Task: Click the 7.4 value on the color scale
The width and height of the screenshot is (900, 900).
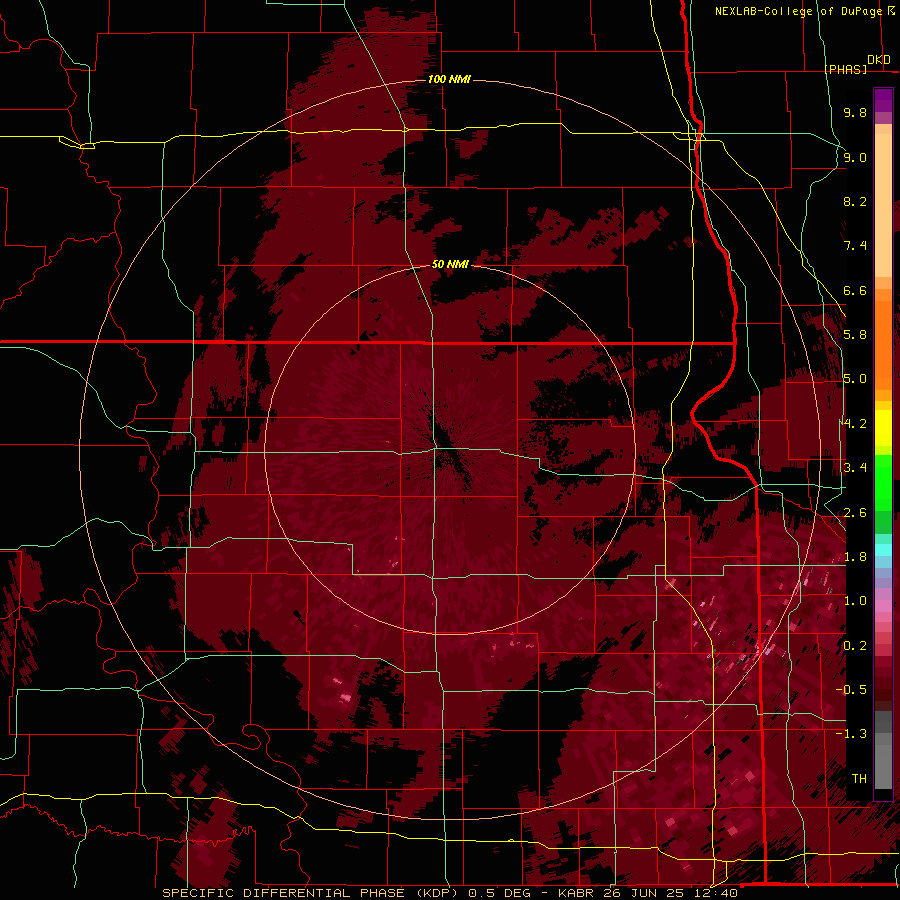Action: coord(855,246)
